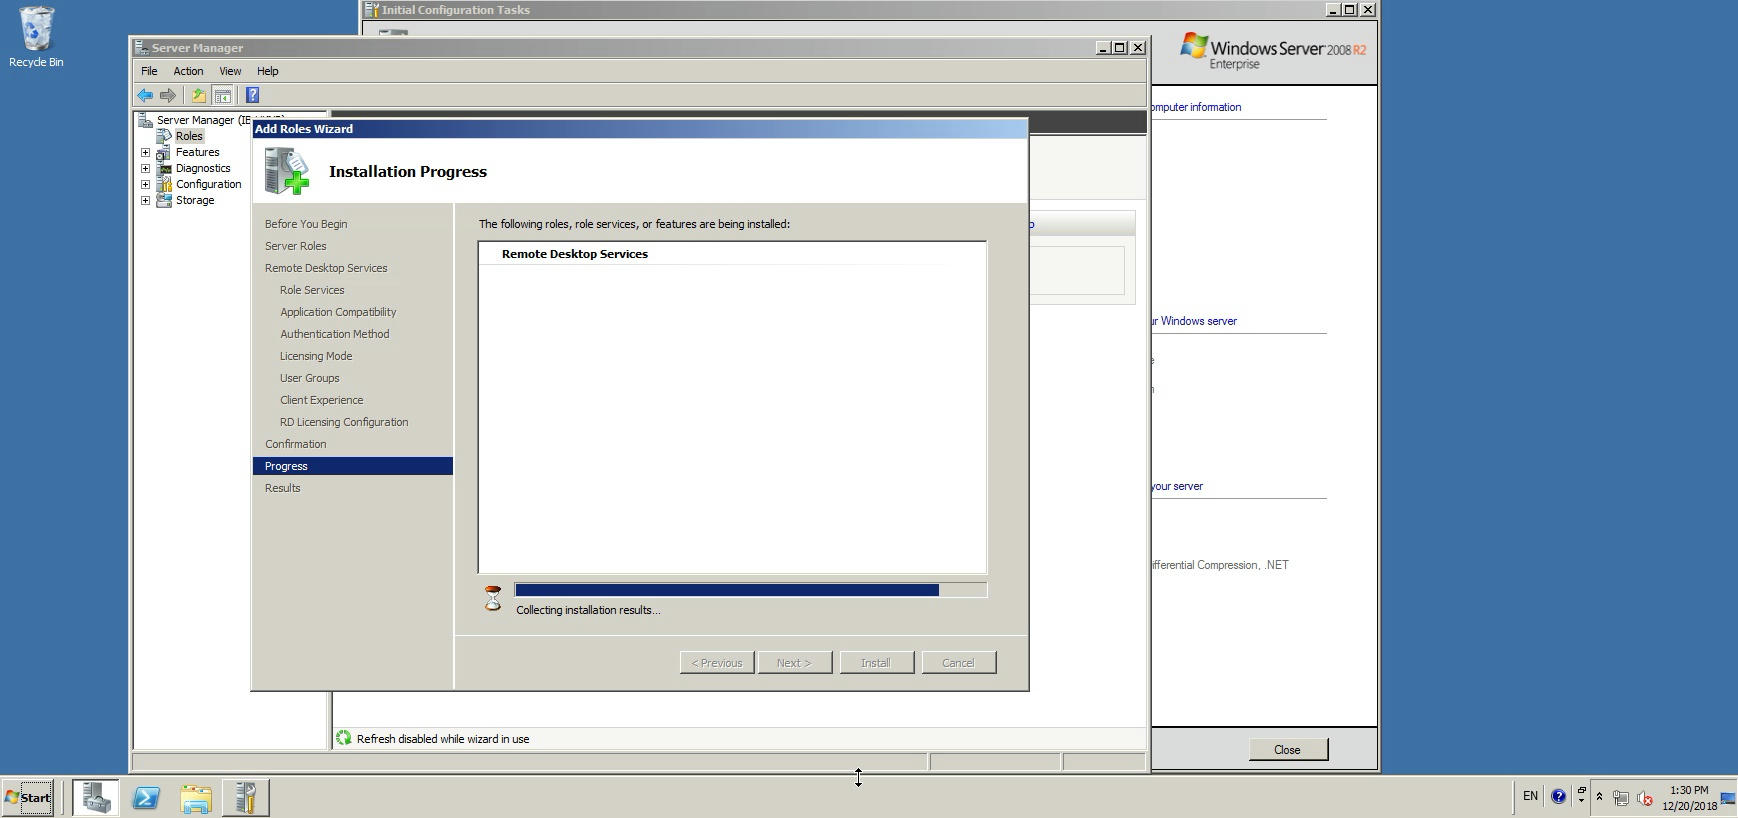Click the highlighted Progress wizard step

click(353, 466)
